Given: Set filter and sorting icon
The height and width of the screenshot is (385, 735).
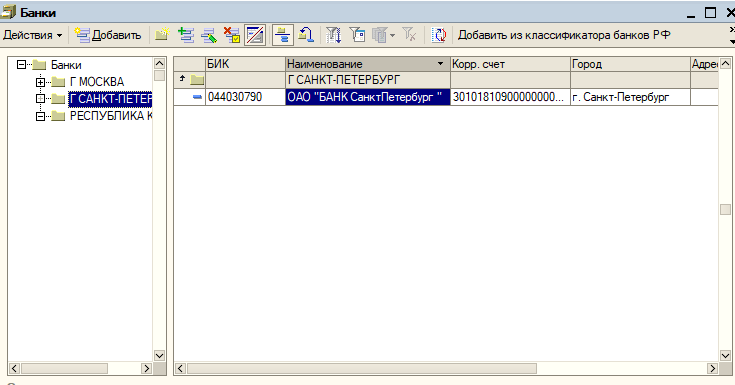Looking at the screenshot, I should (x=333, y=35).
